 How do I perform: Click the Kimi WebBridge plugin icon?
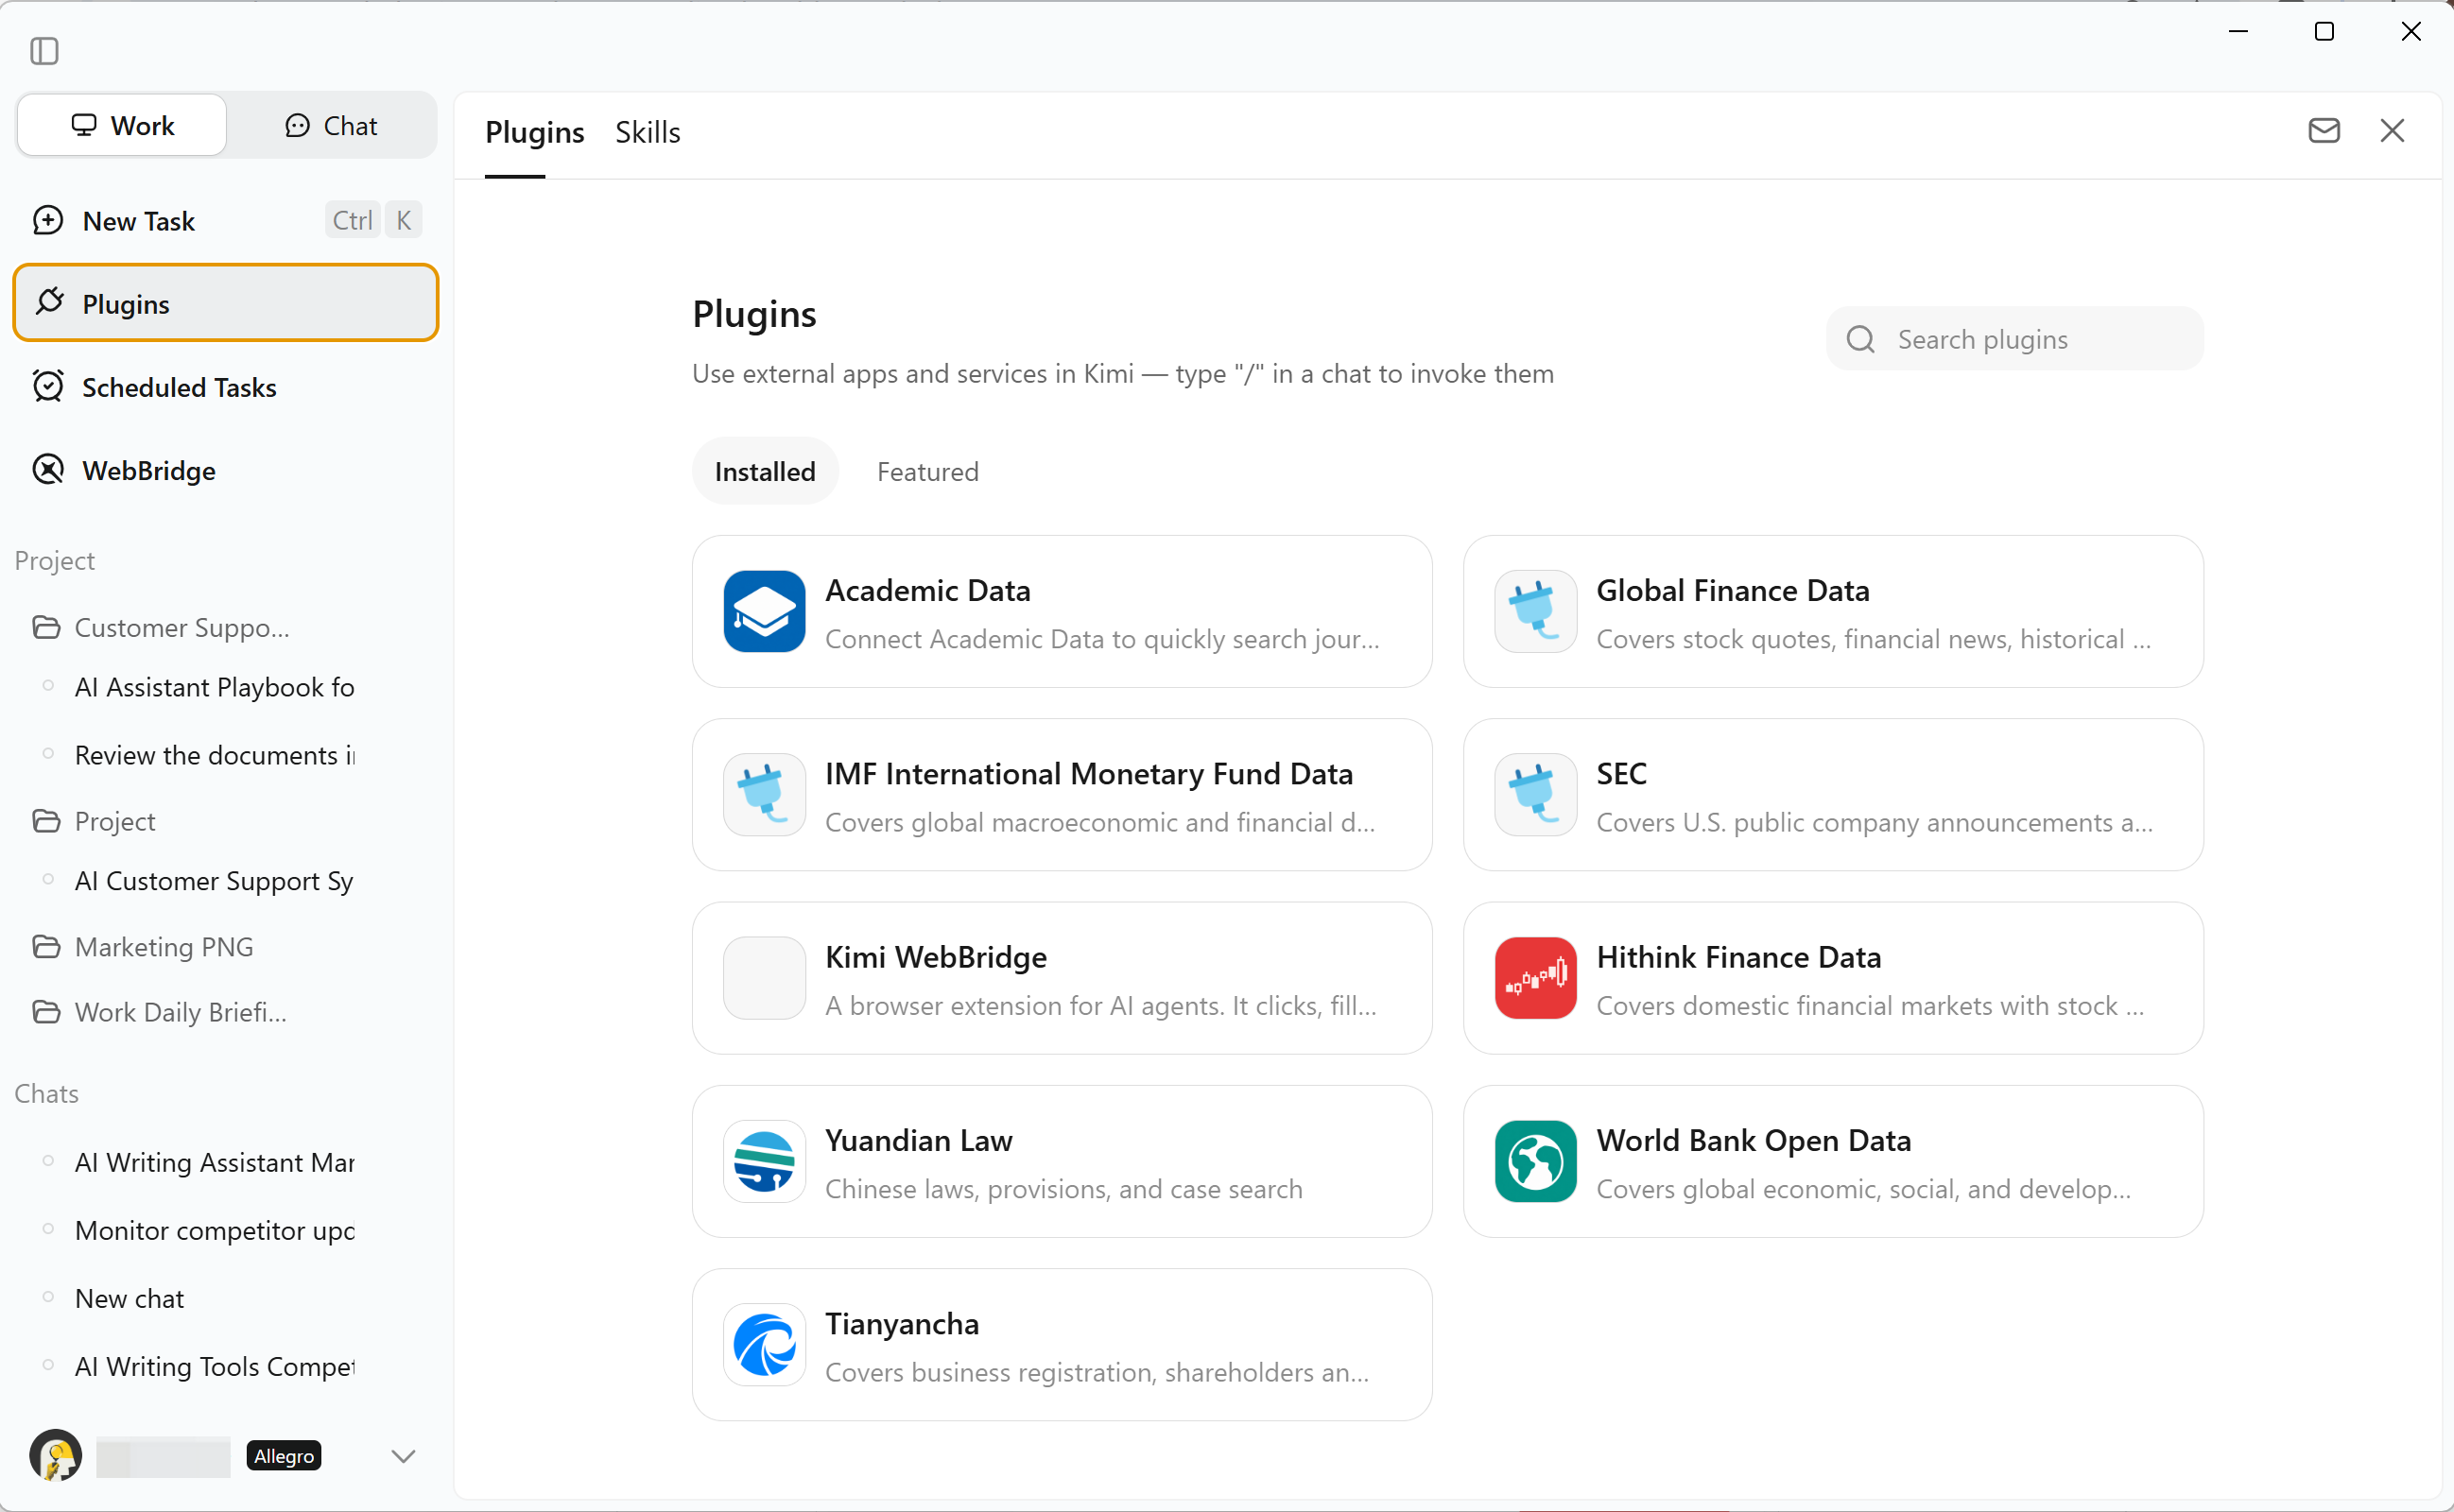point(764,978)
